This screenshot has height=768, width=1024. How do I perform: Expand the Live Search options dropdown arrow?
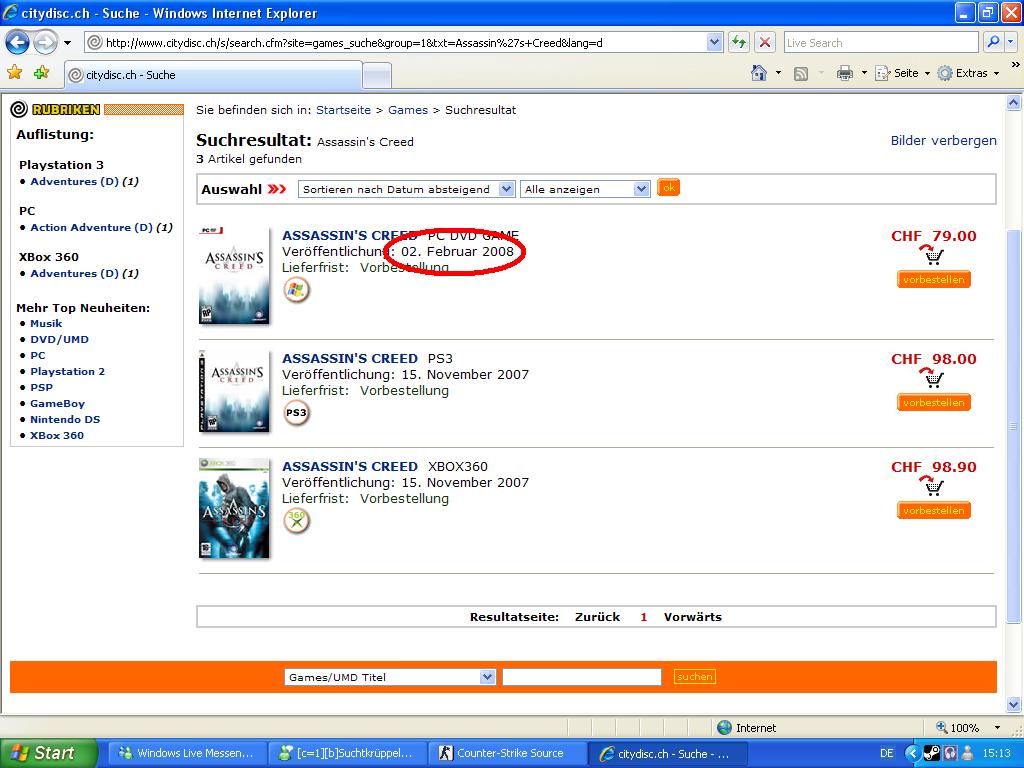[x=1011, y=42]
